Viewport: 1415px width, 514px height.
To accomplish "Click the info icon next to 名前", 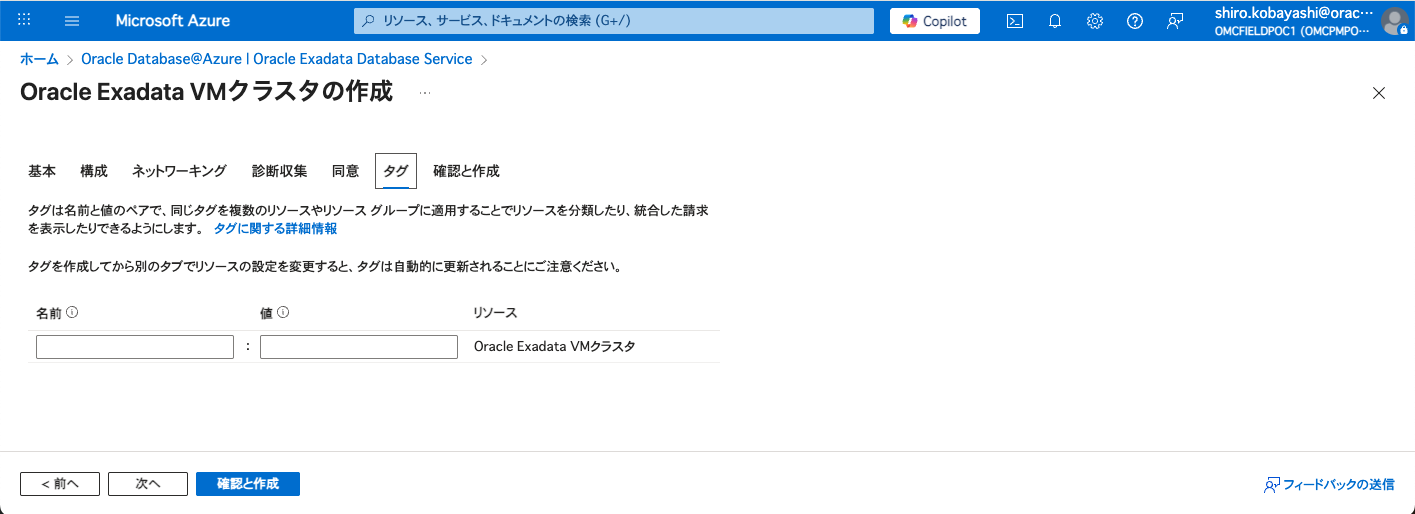I will click(x=72, y=312).
